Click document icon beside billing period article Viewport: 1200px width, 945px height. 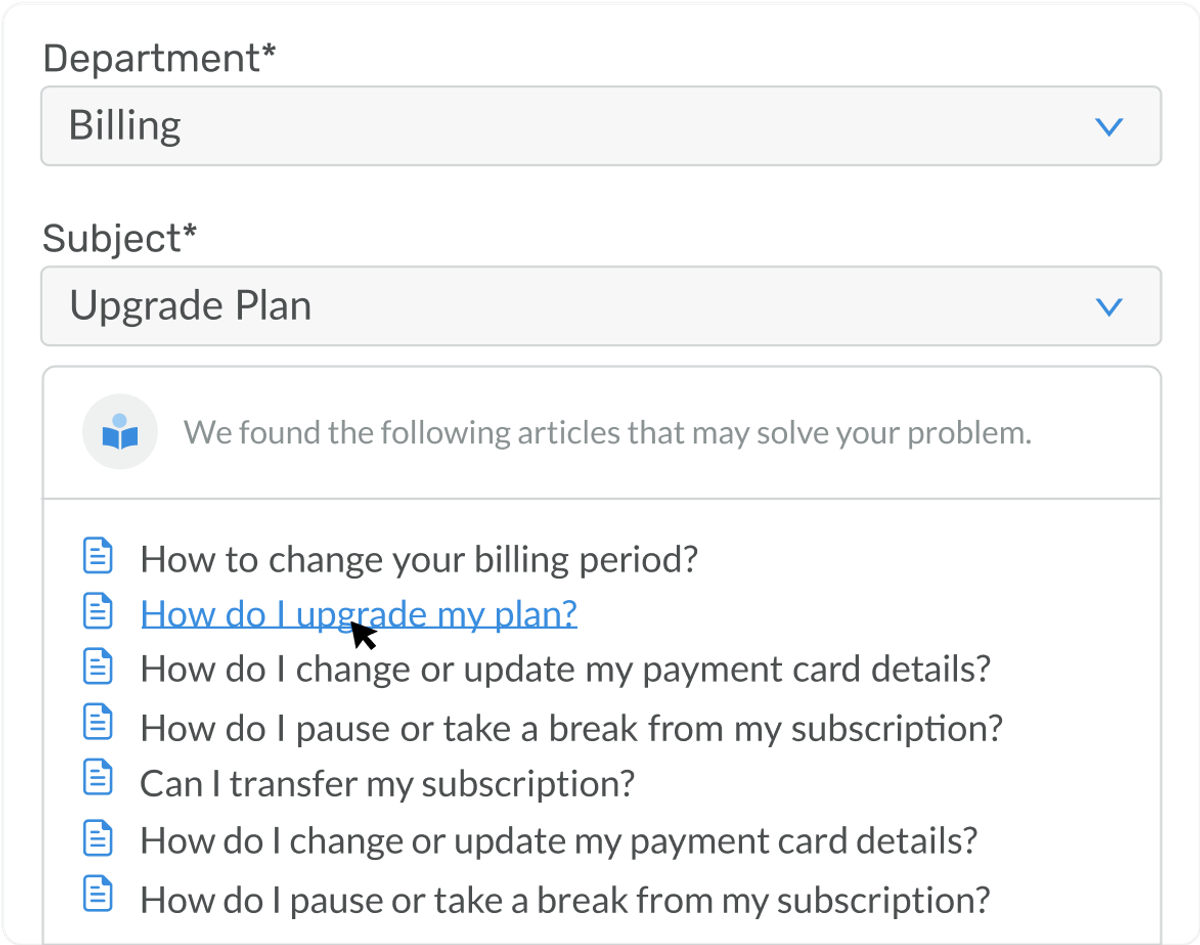98,555
